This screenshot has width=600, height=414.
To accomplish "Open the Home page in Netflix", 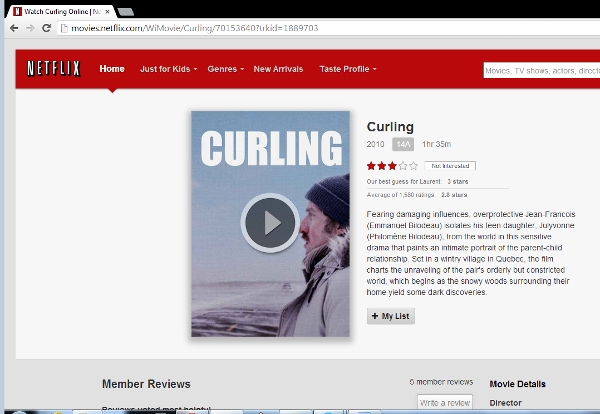I will point(112,69).
